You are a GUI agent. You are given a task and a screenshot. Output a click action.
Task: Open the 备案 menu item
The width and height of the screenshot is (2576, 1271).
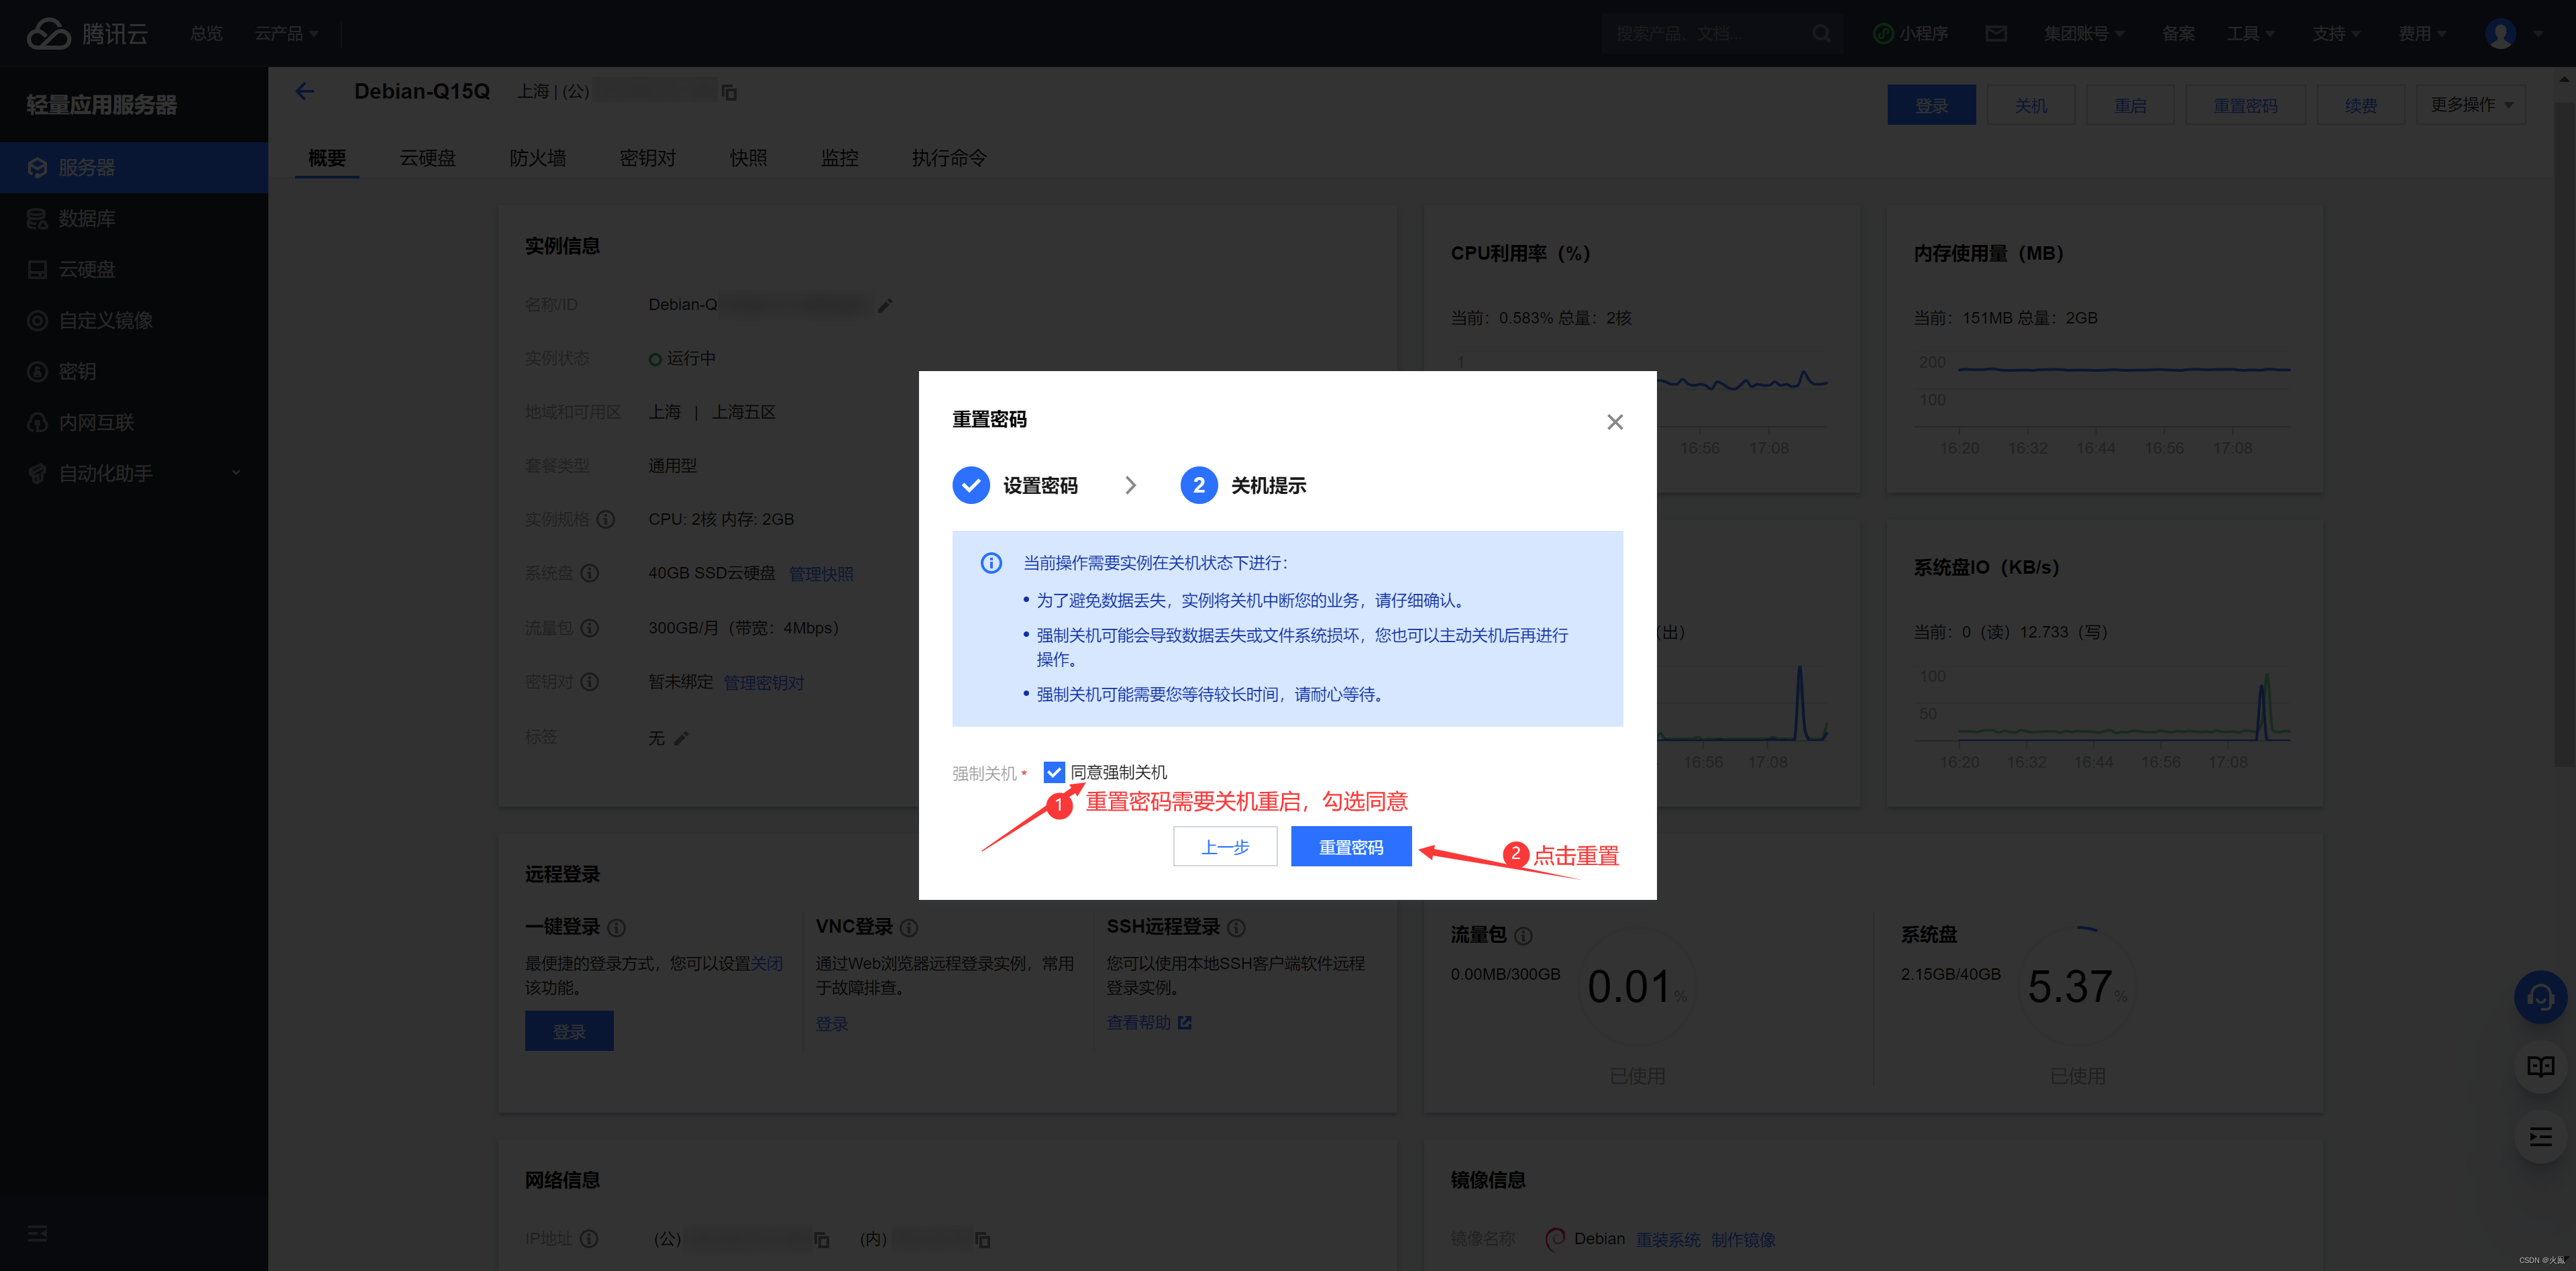(x=2178, y=34)
